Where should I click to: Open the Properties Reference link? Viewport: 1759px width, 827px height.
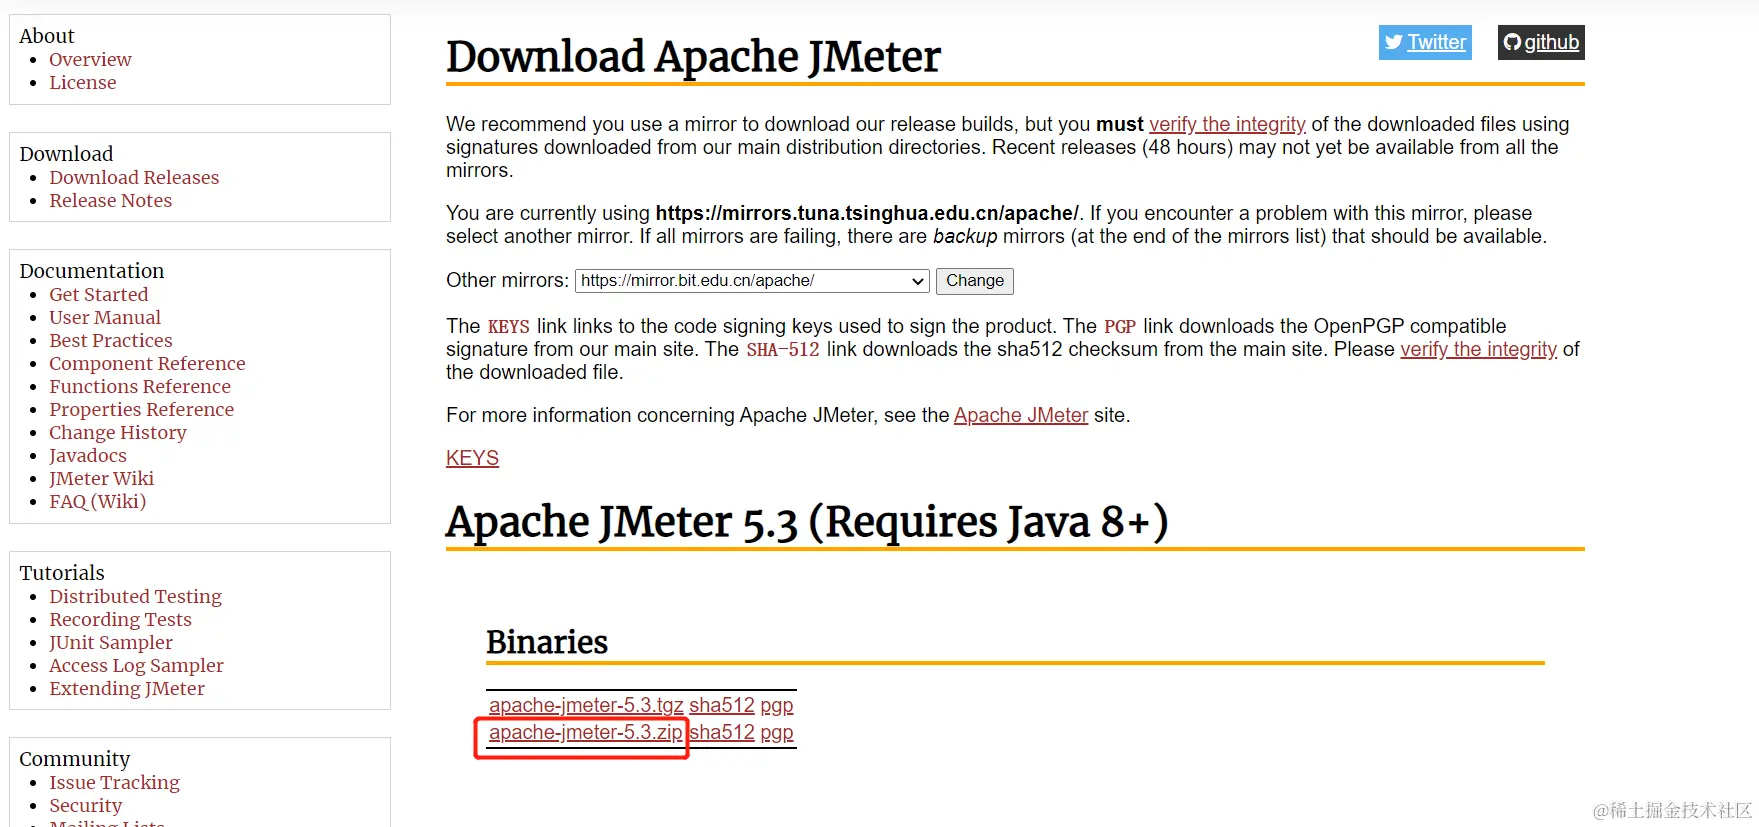(142, 409)
